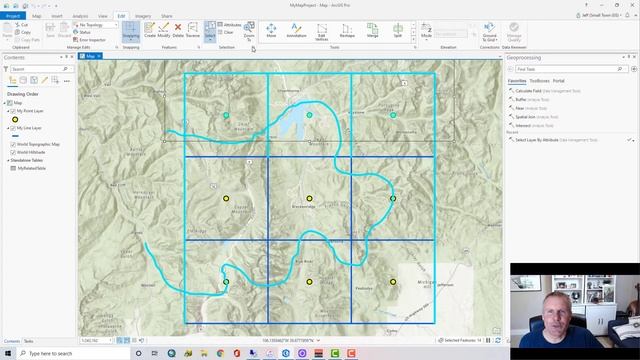Collapse the My Line Layer tree node

(x=8, y=128)
